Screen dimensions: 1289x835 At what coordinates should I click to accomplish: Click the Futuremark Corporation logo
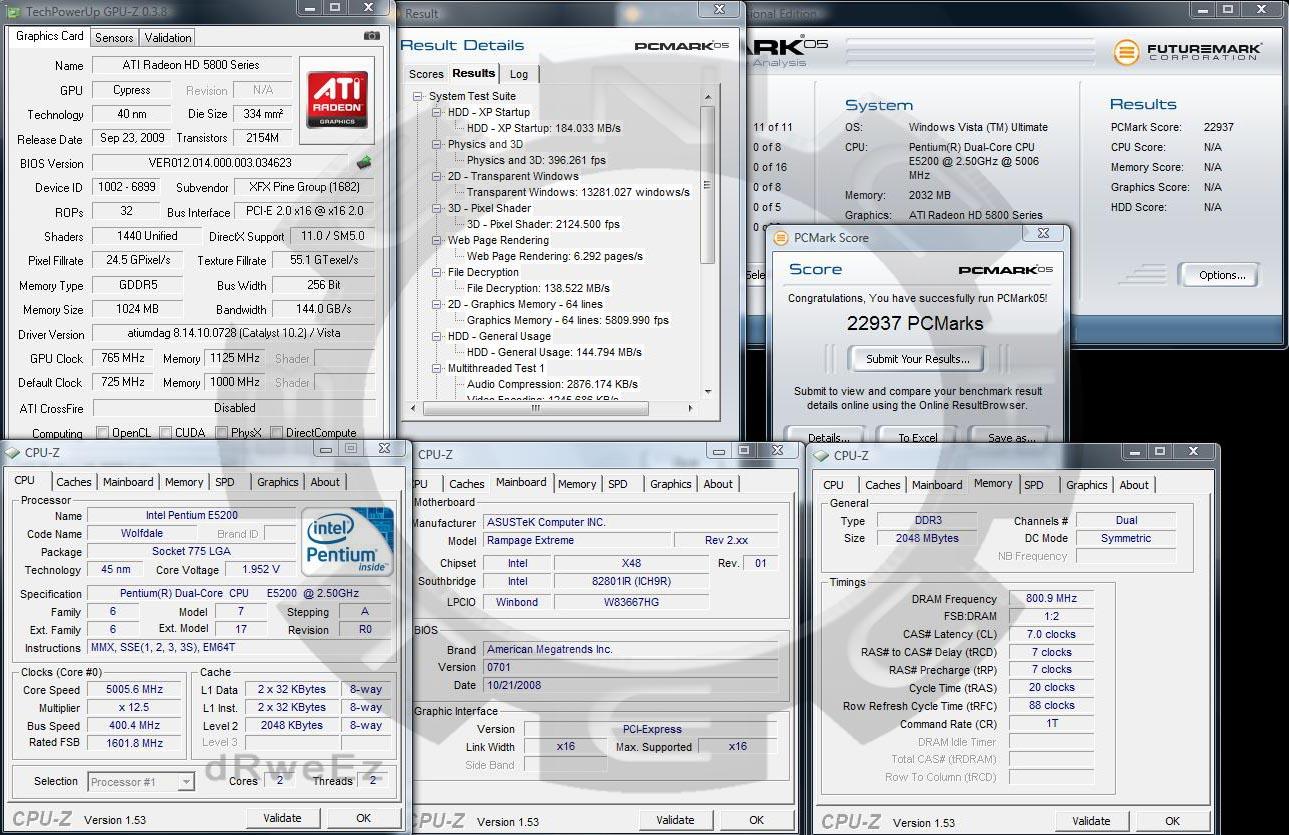[x=1188, y=51]
